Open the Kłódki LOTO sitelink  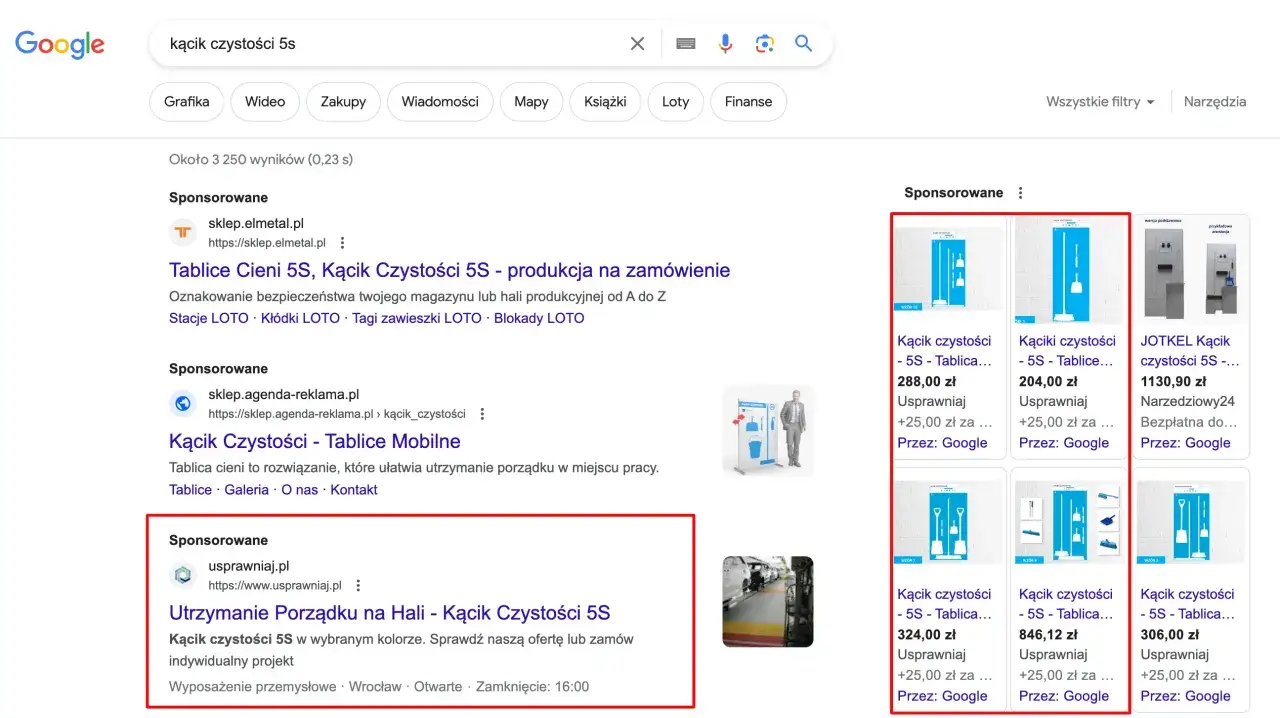[x=300, y=318]
